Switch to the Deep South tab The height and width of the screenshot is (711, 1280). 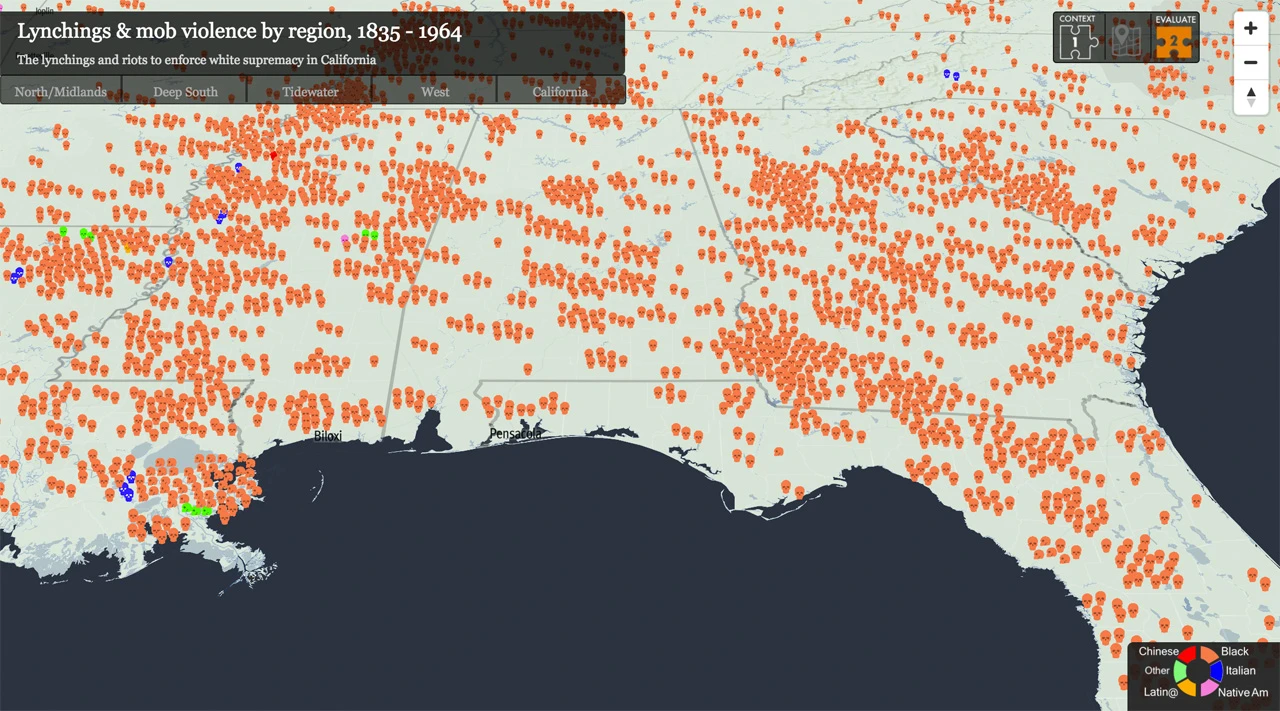(x=185, y=91)
